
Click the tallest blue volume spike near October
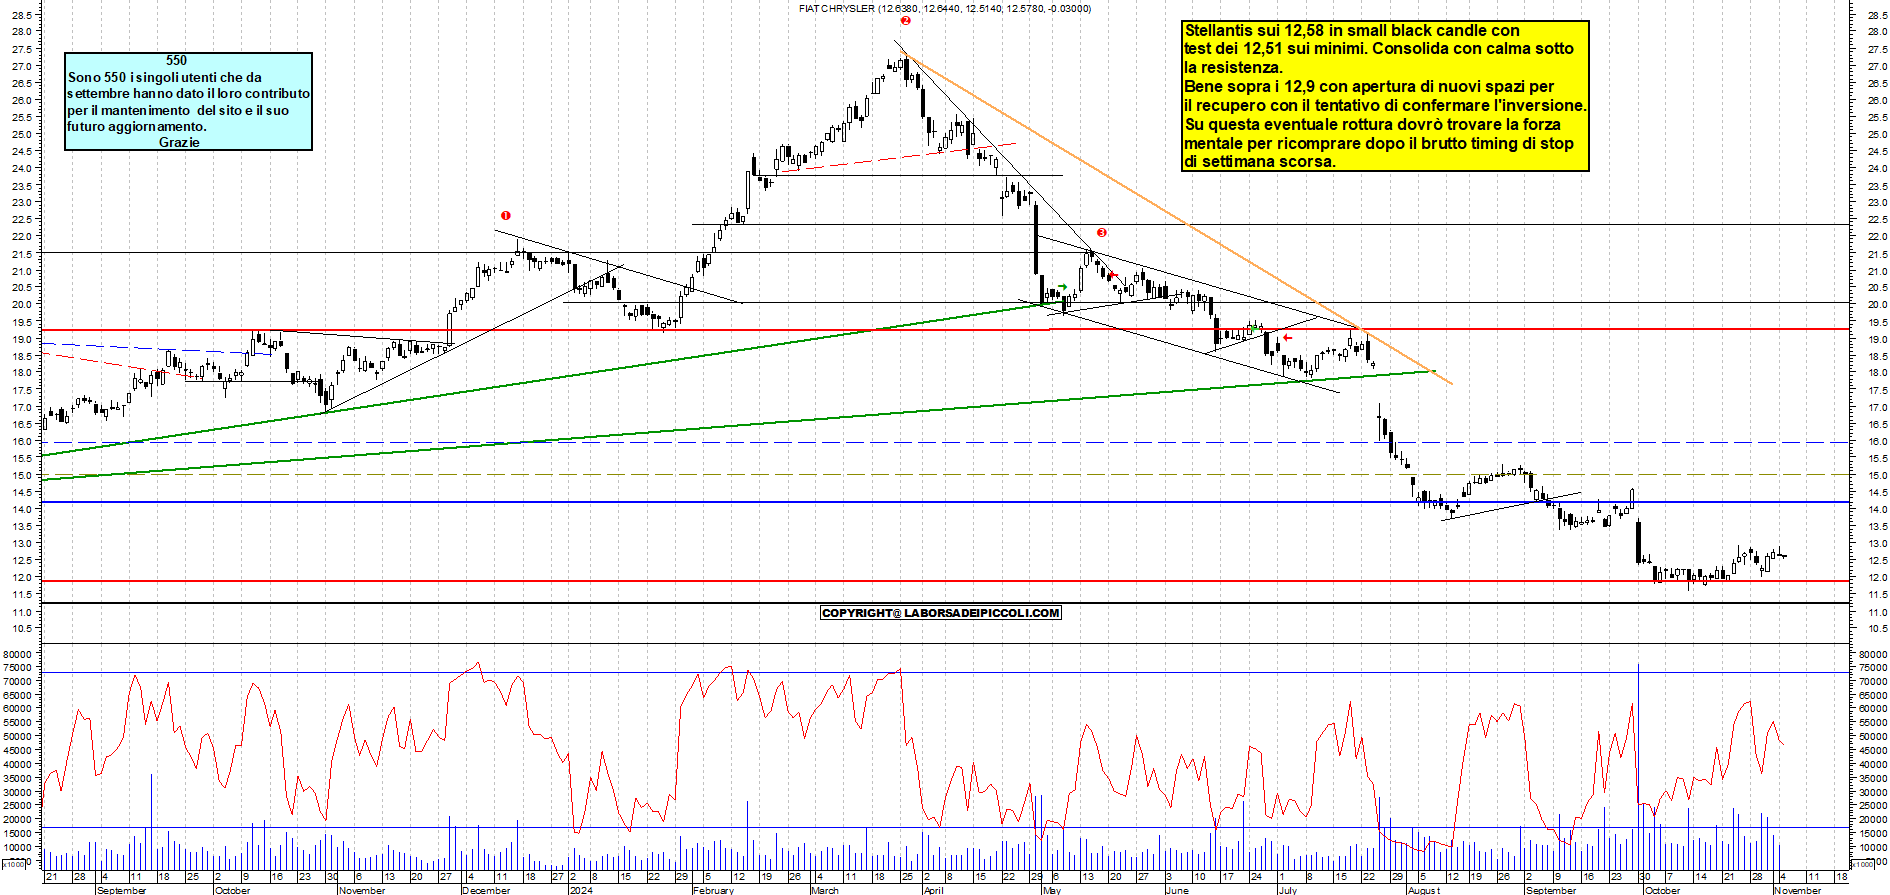tap(1638, 765)
